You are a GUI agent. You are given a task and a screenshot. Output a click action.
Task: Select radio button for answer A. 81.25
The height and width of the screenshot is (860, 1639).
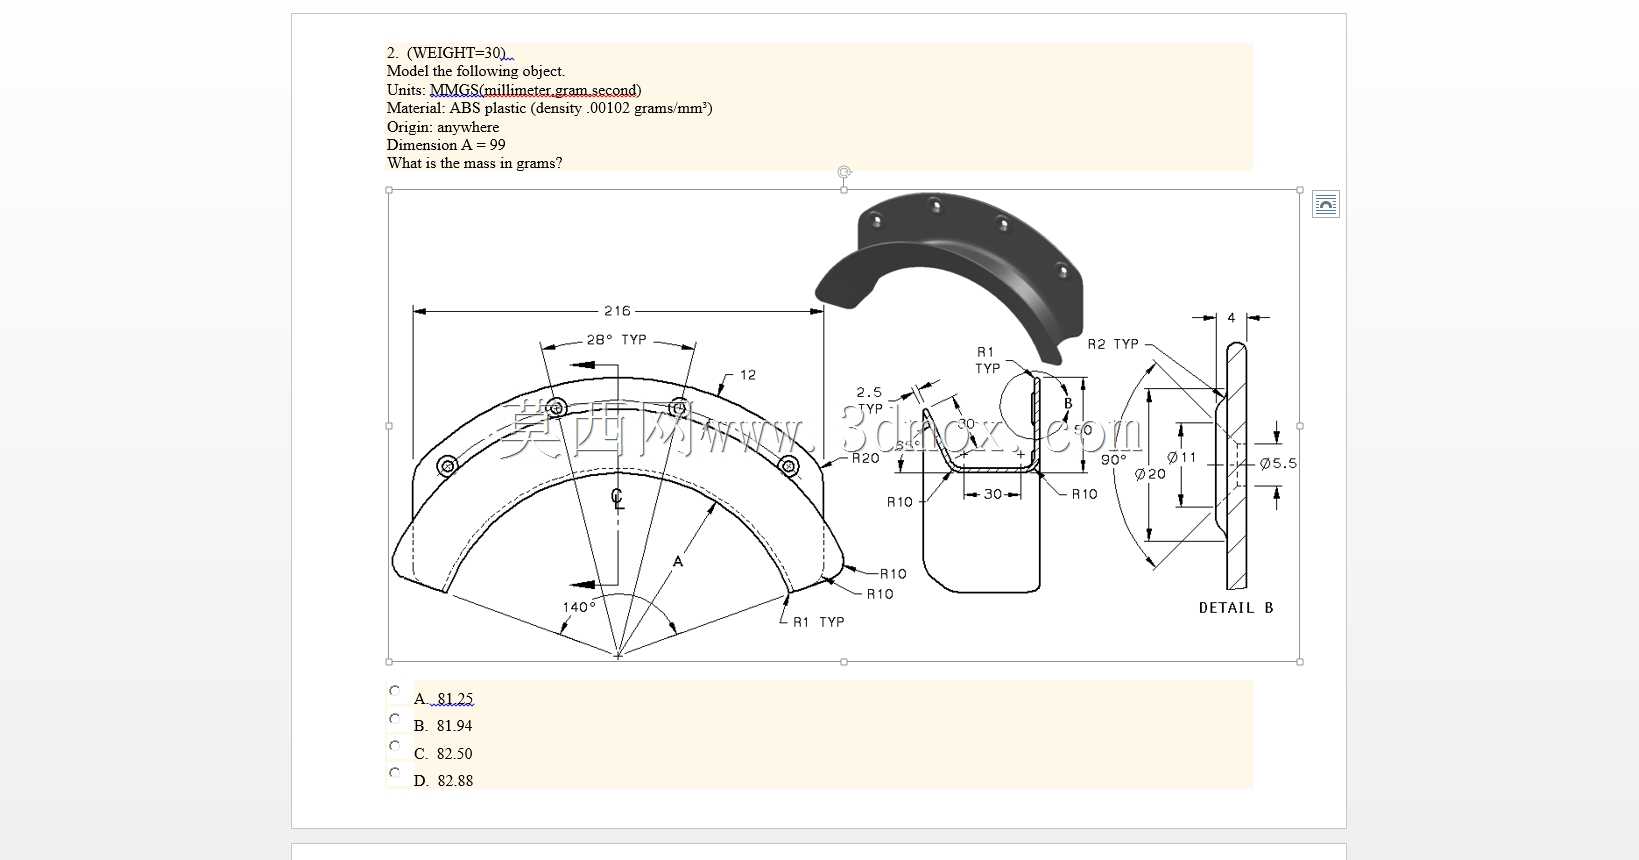(394, 691)
